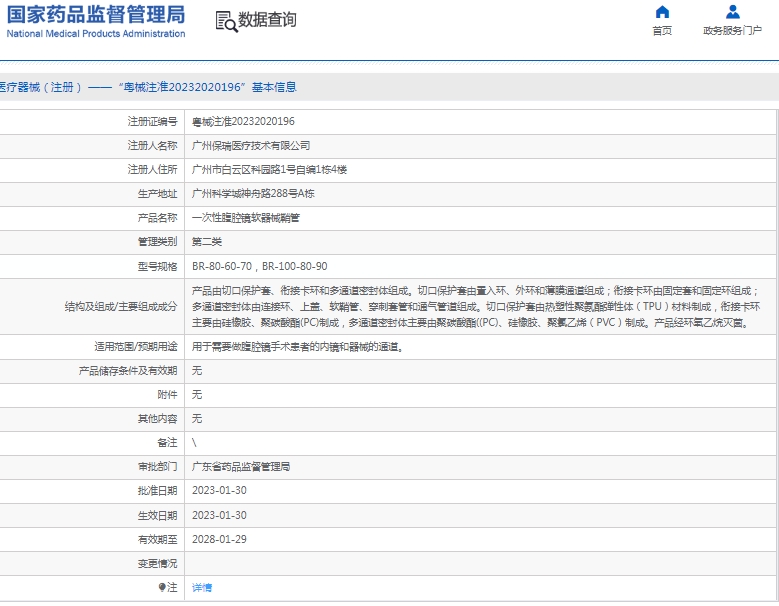Click expiry date 2028-01-29
The width and height of the screenshot is (779, 606).
point(219,539)
